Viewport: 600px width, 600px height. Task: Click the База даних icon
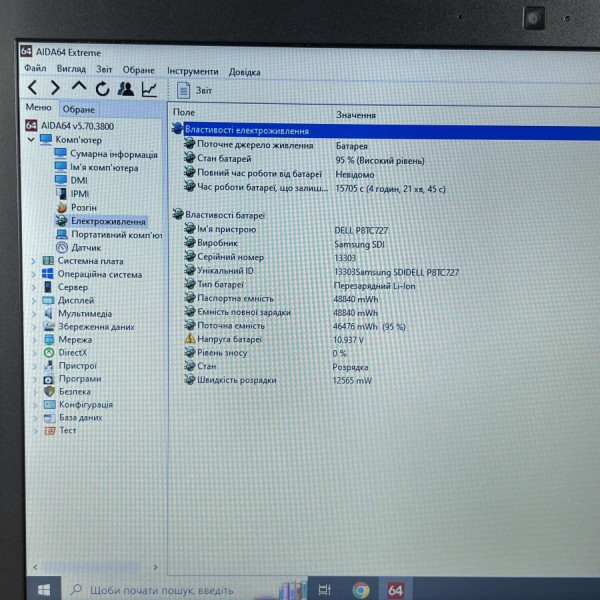[x=50, y=418]
